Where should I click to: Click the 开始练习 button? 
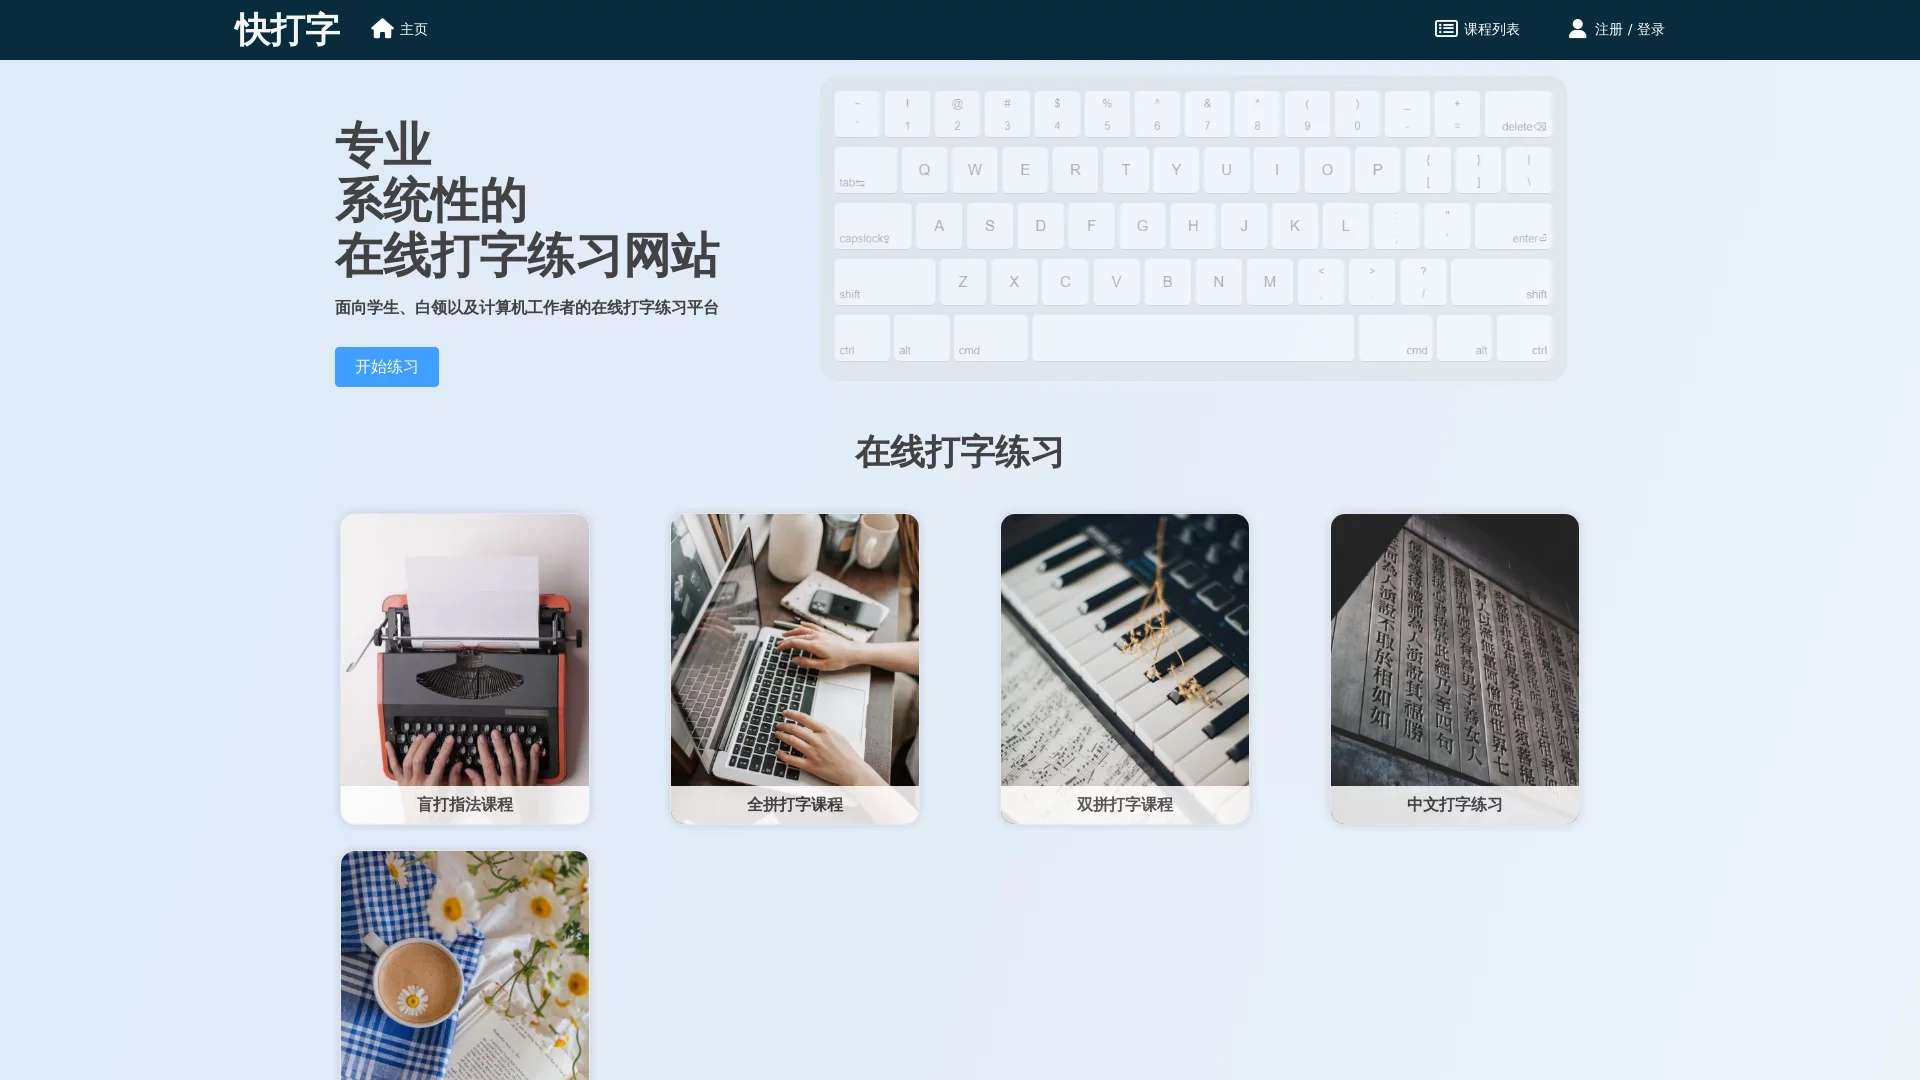[x=386, y=366]
